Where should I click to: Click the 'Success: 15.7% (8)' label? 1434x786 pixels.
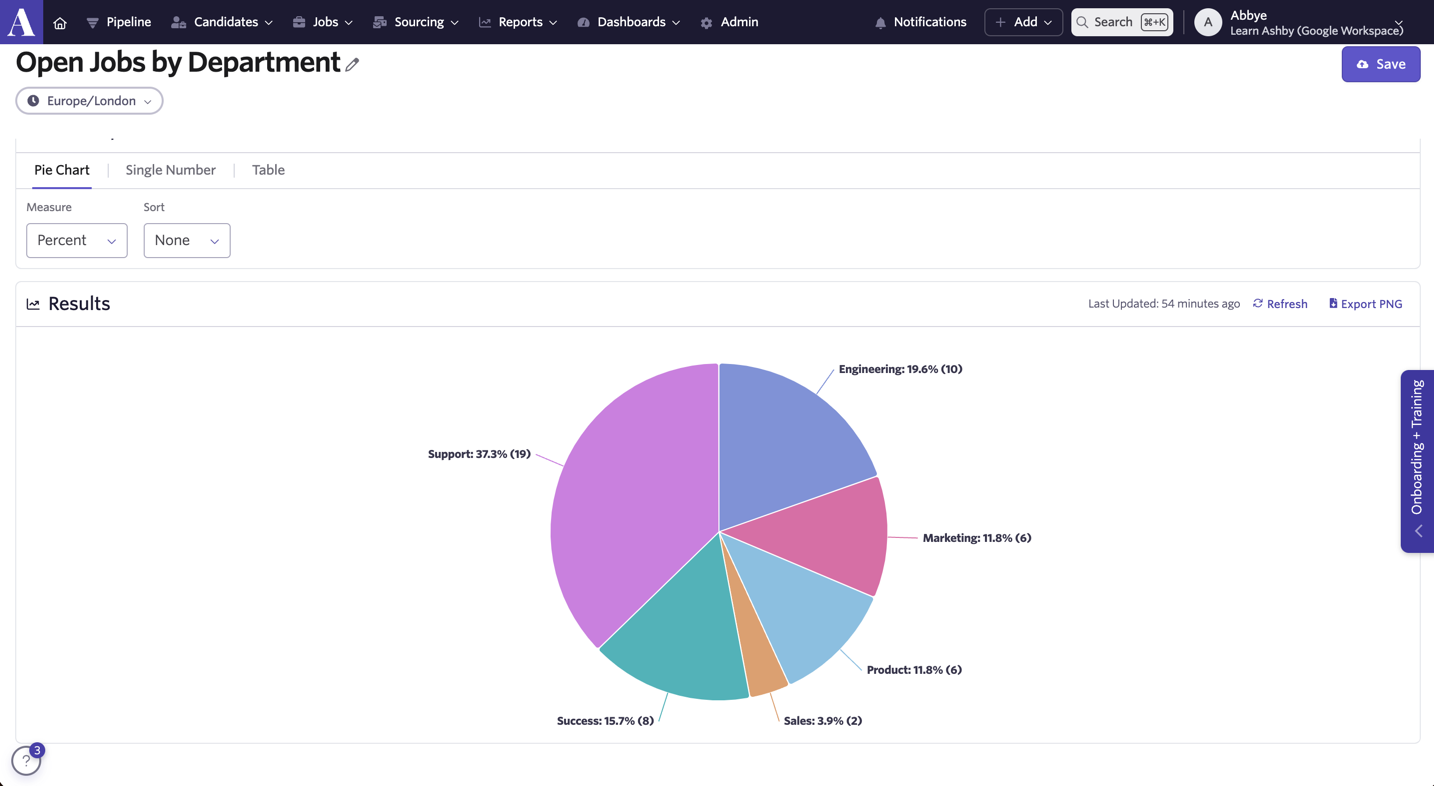click(605, 721)
